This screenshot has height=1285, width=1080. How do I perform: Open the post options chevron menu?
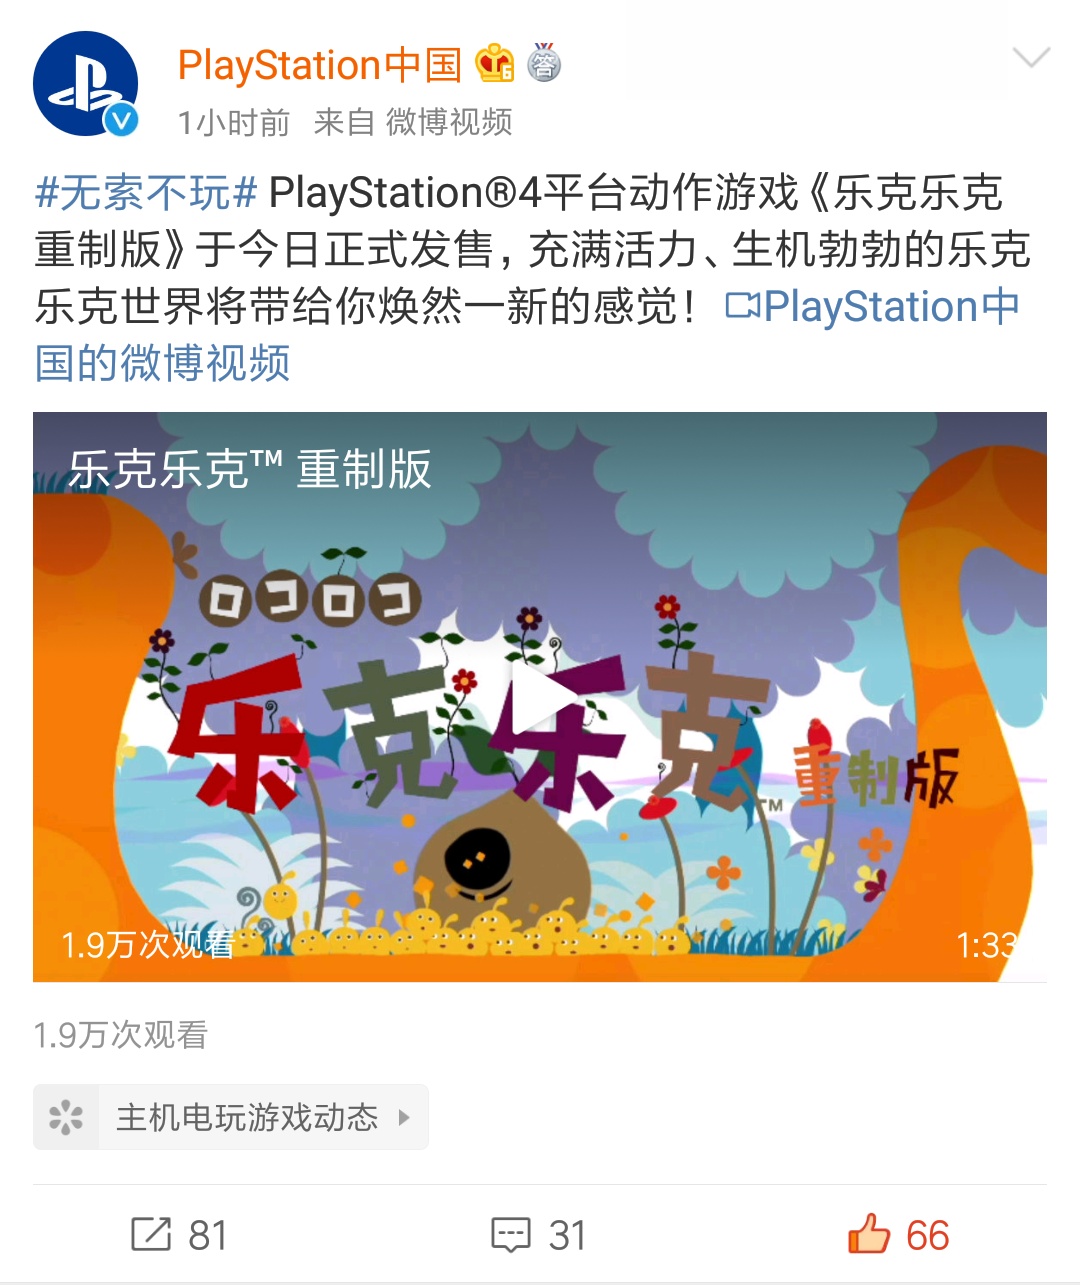coord(1031,58)
